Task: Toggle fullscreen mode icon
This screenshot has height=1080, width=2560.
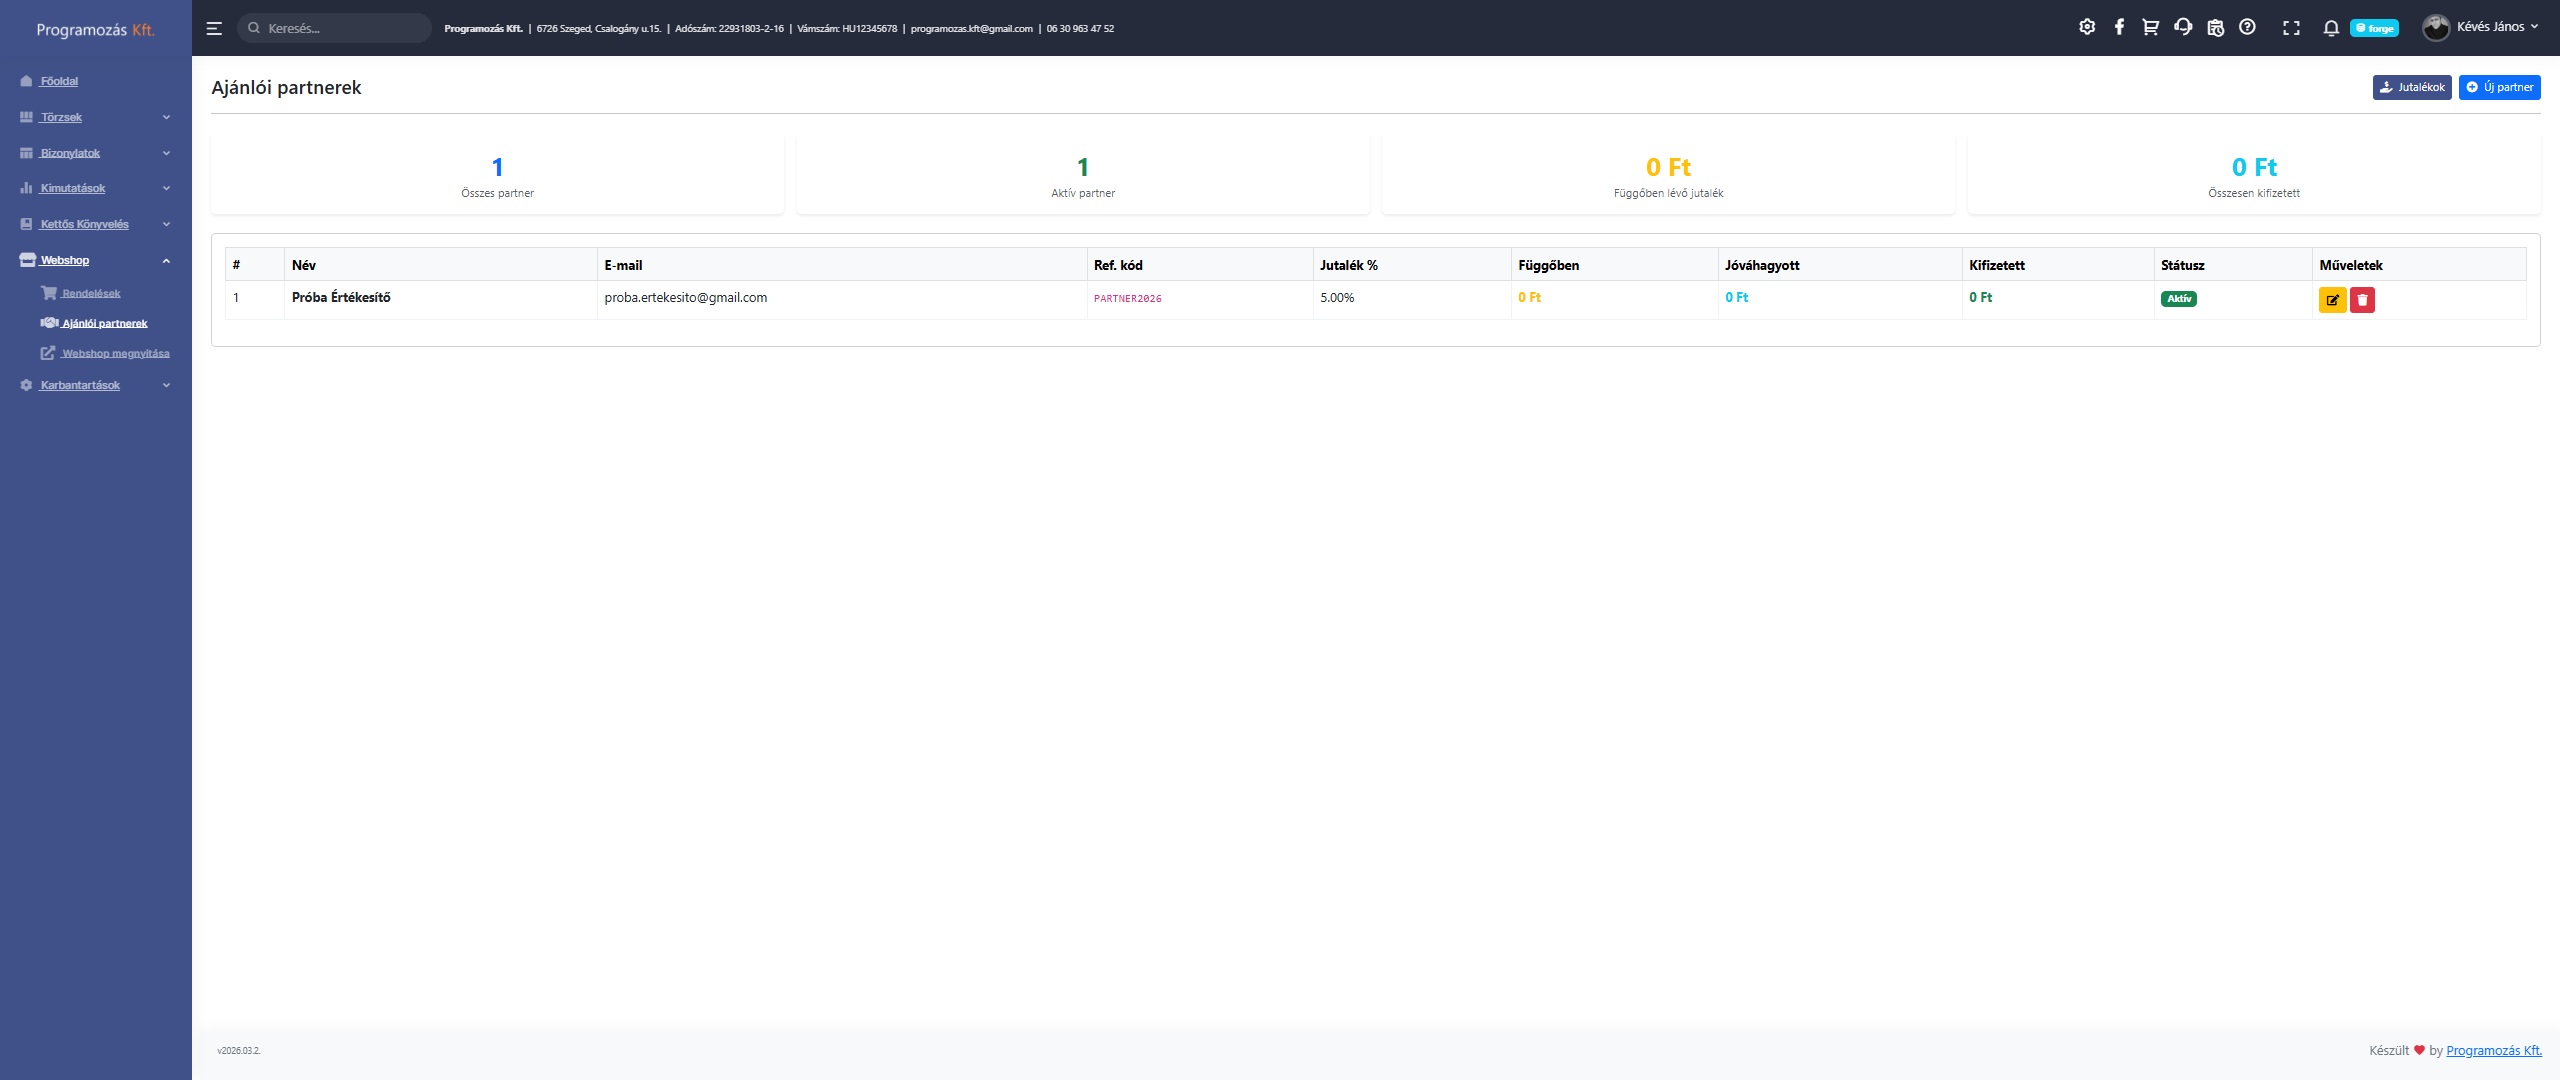Action: (2291, 28)
